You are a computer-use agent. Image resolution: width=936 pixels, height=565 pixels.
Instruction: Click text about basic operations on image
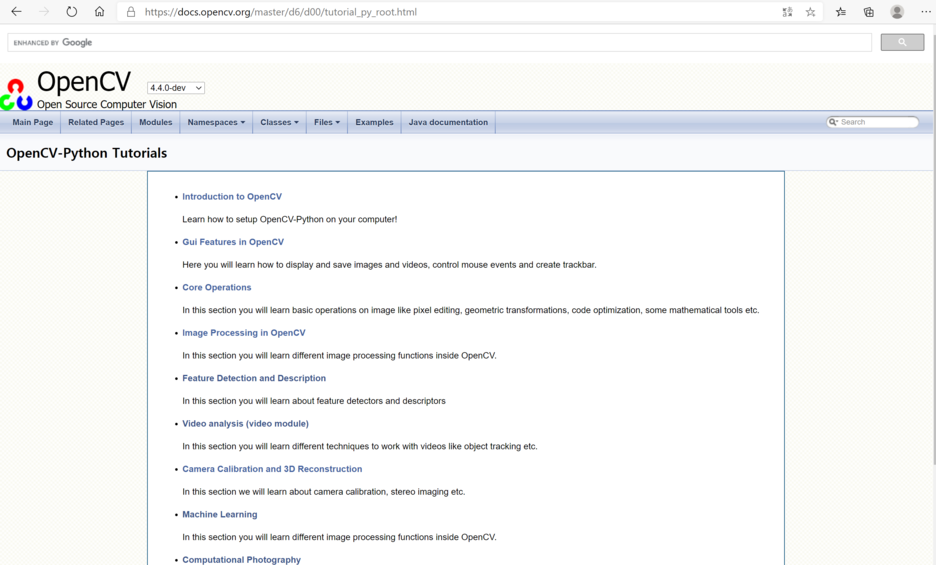pyautogui.click(x=471, y=310)
